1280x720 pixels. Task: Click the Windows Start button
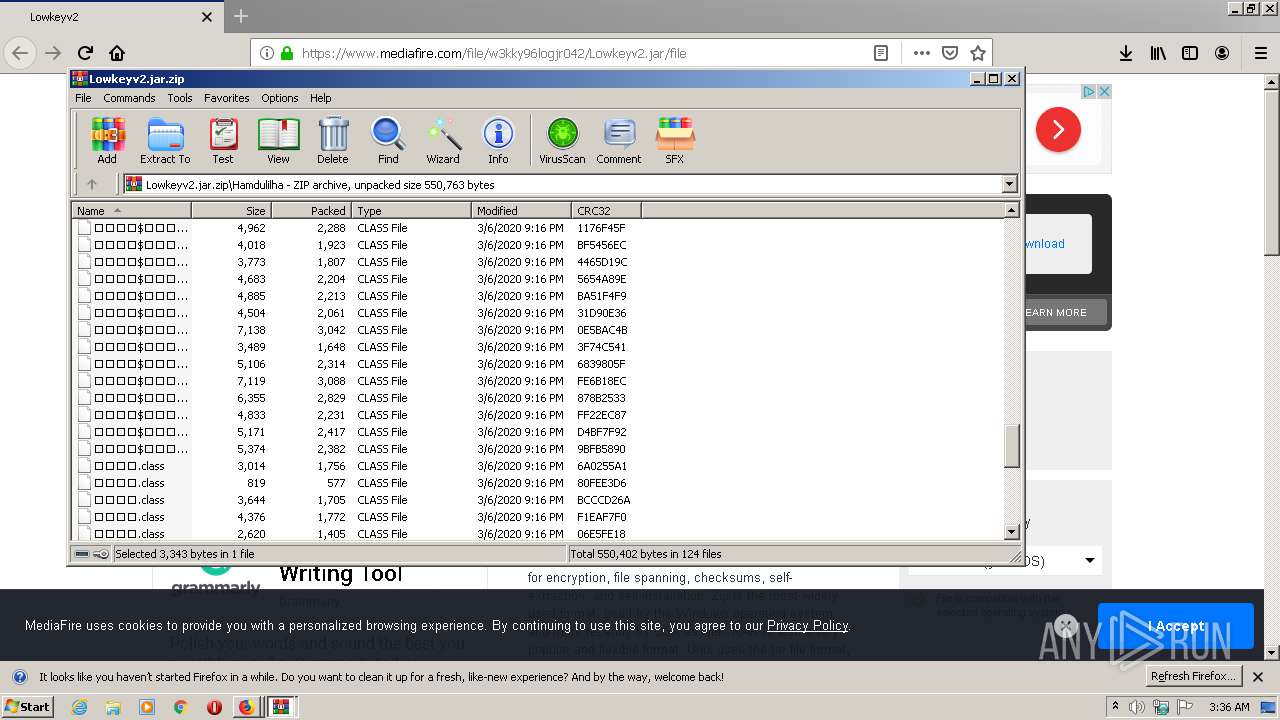27,707
